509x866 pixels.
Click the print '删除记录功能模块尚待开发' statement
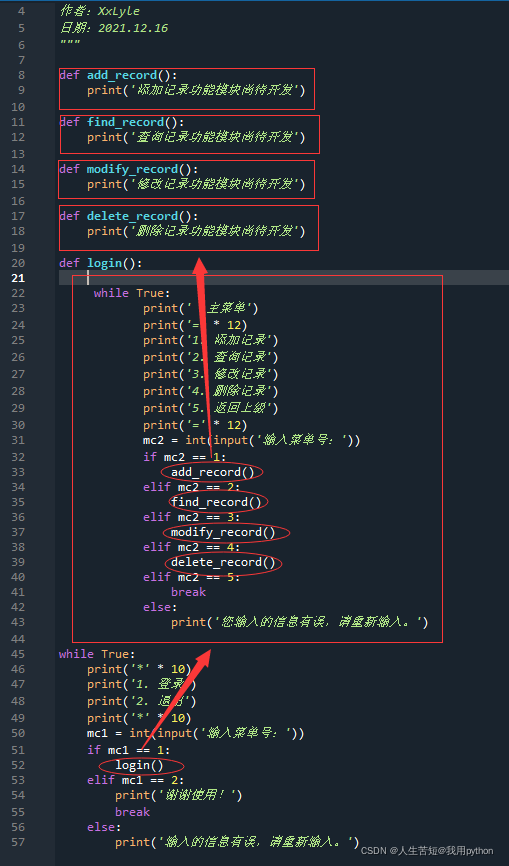click(196, 231)
